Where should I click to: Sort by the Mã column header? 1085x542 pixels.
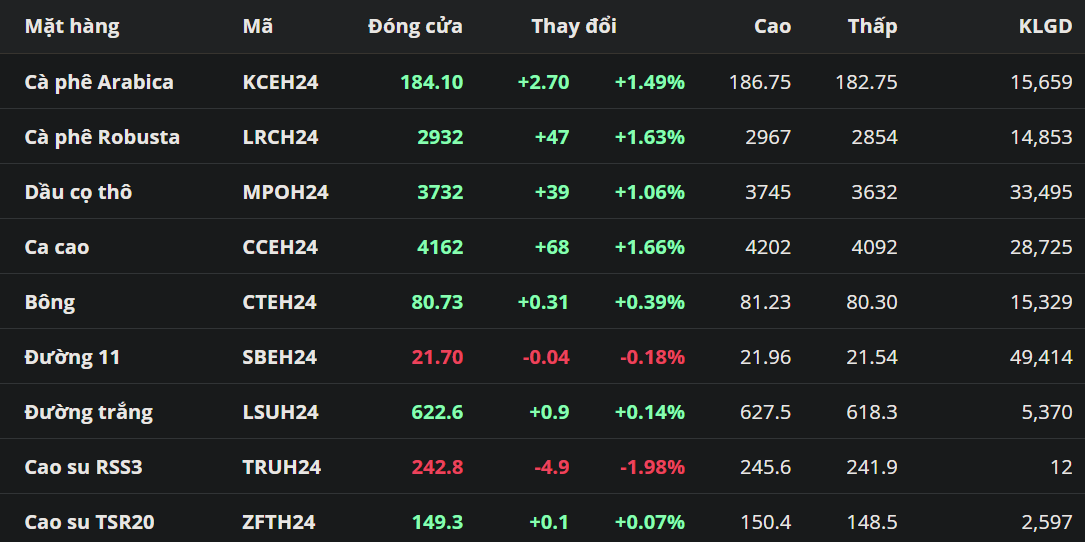(x=258, y=27)
